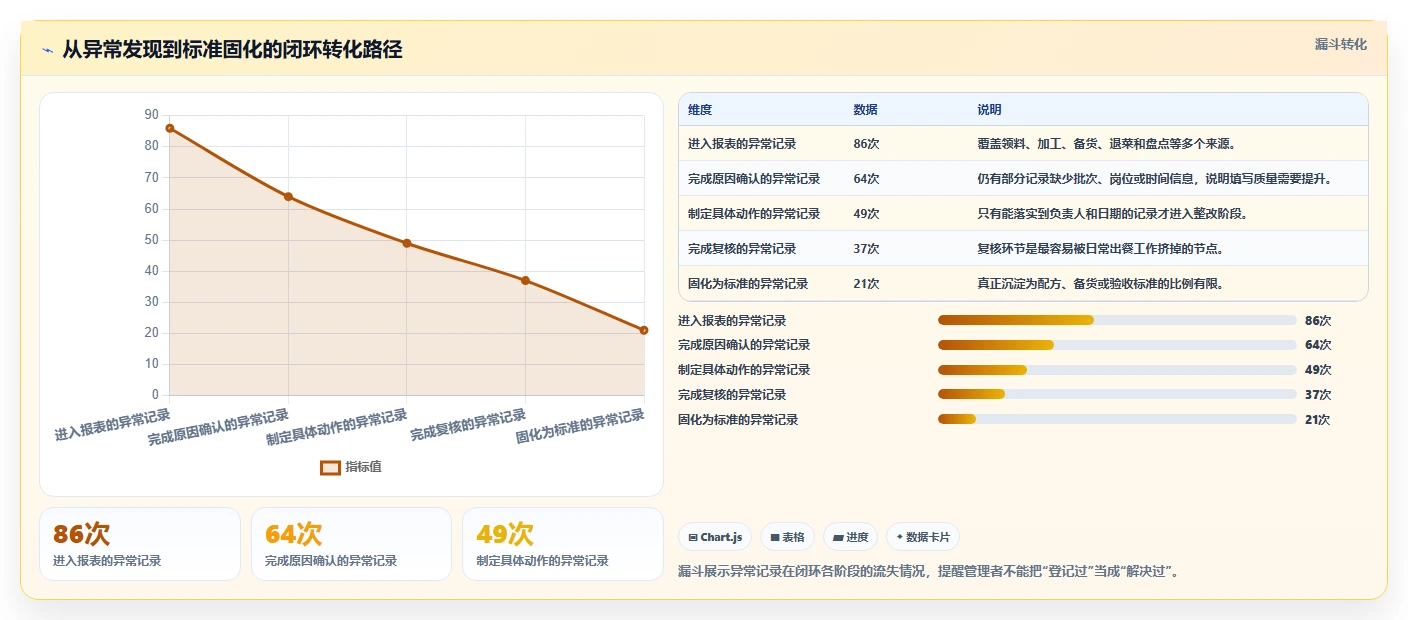The image size is (1408, 620).
Task: Click the 37次 value right of progress bar
Action: coord(1318,395)
